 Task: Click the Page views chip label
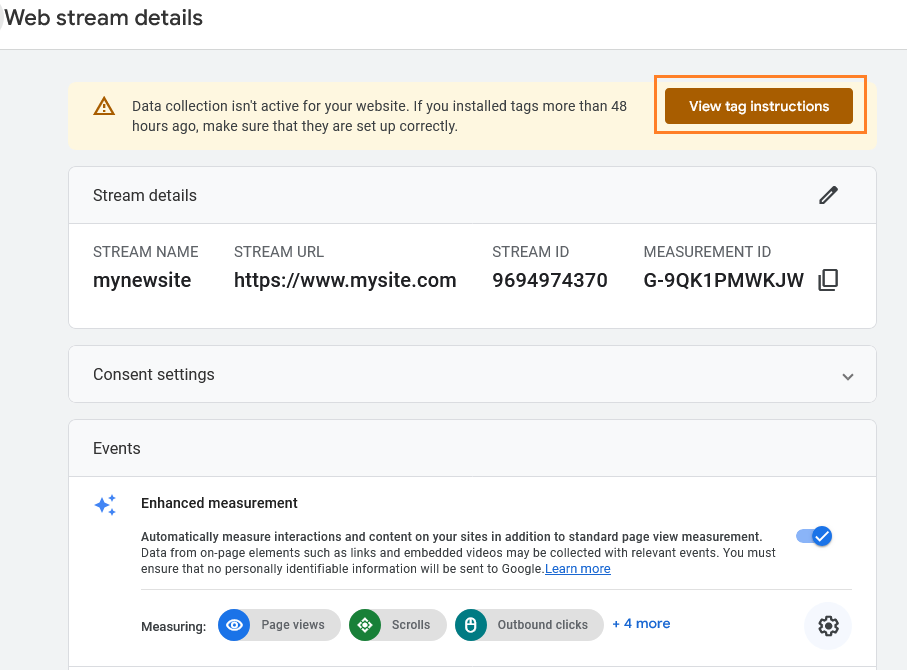click(x=293, y=625)
